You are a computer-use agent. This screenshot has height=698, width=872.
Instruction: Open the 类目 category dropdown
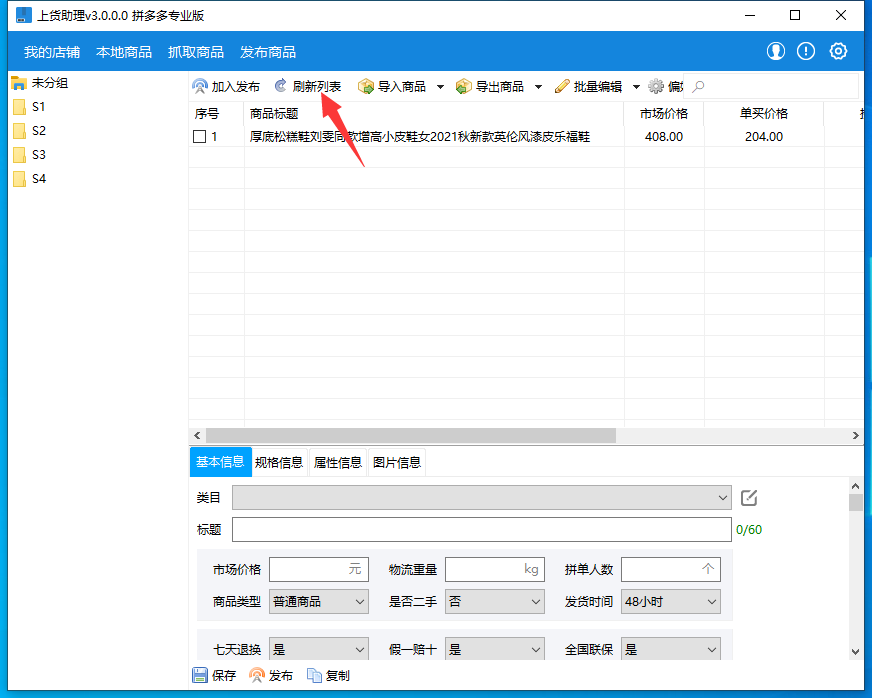tap(482, 498)
